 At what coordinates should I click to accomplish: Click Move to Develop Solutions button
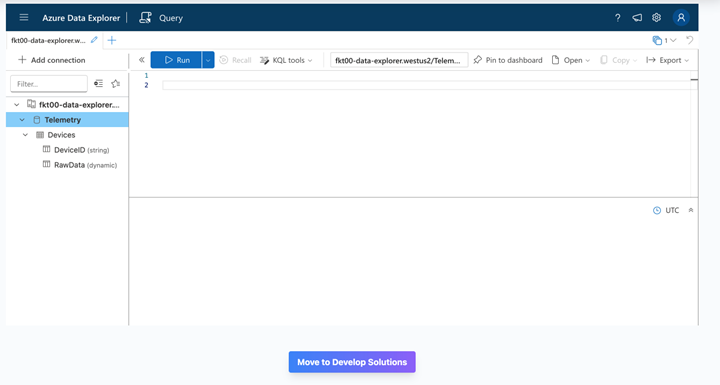tap(352, 362)
